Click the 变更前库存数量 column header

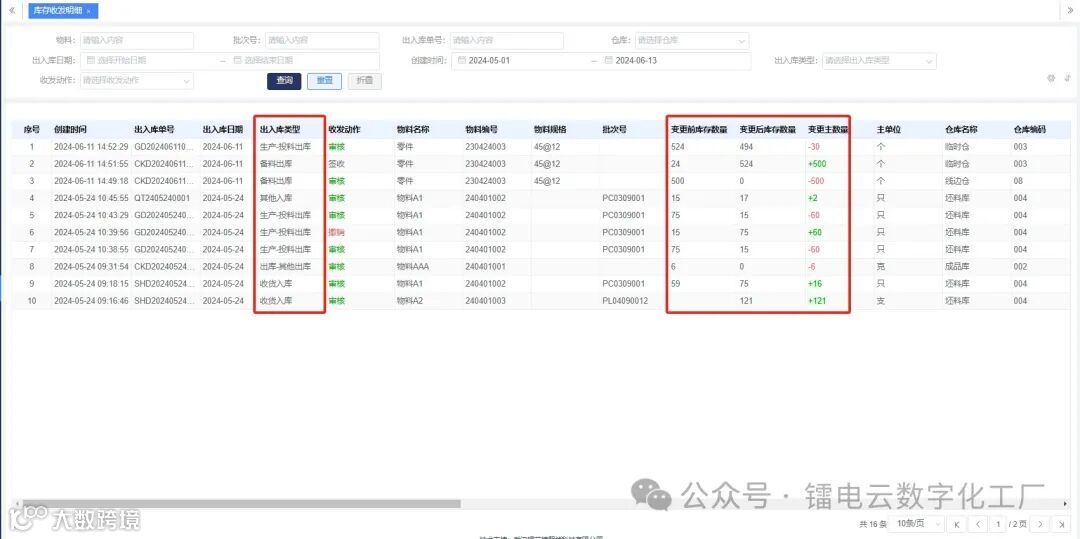(x=699, y=129)
